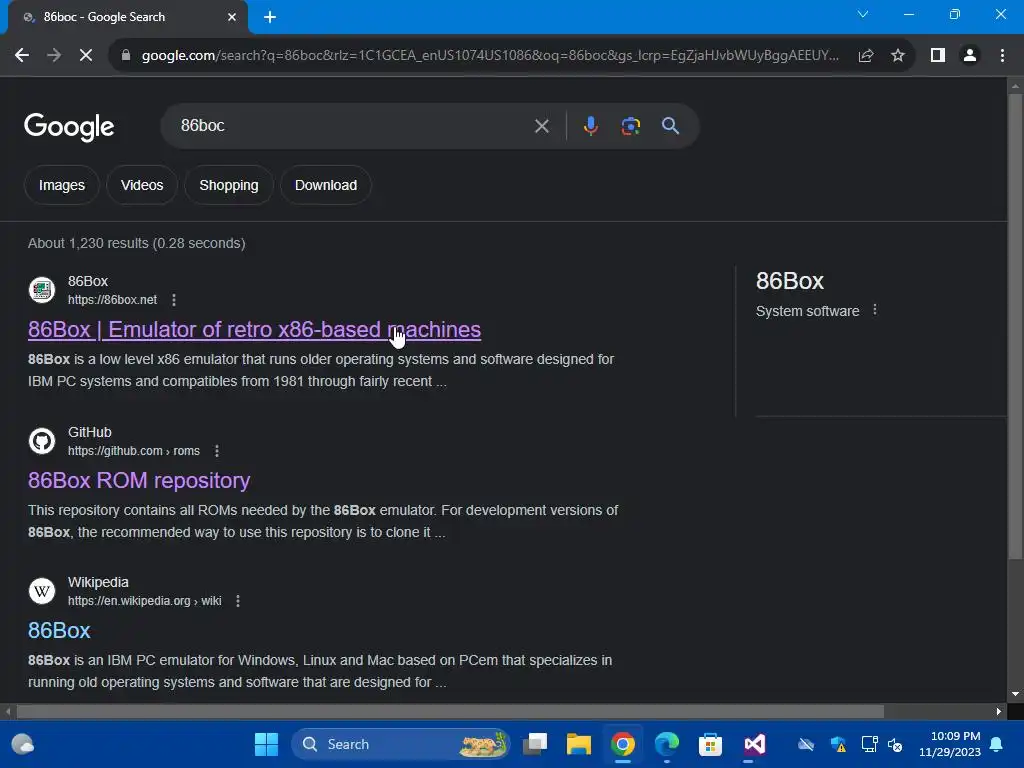Click the GitHub favicon
Screen dimensions: 1024x768
point(42,441)
